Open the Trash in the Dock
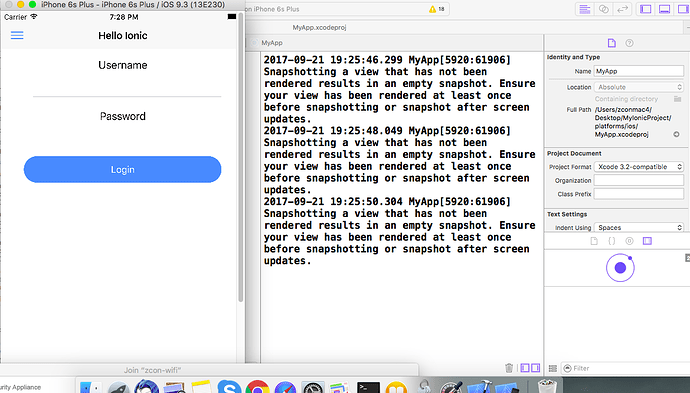 [547, 387]
